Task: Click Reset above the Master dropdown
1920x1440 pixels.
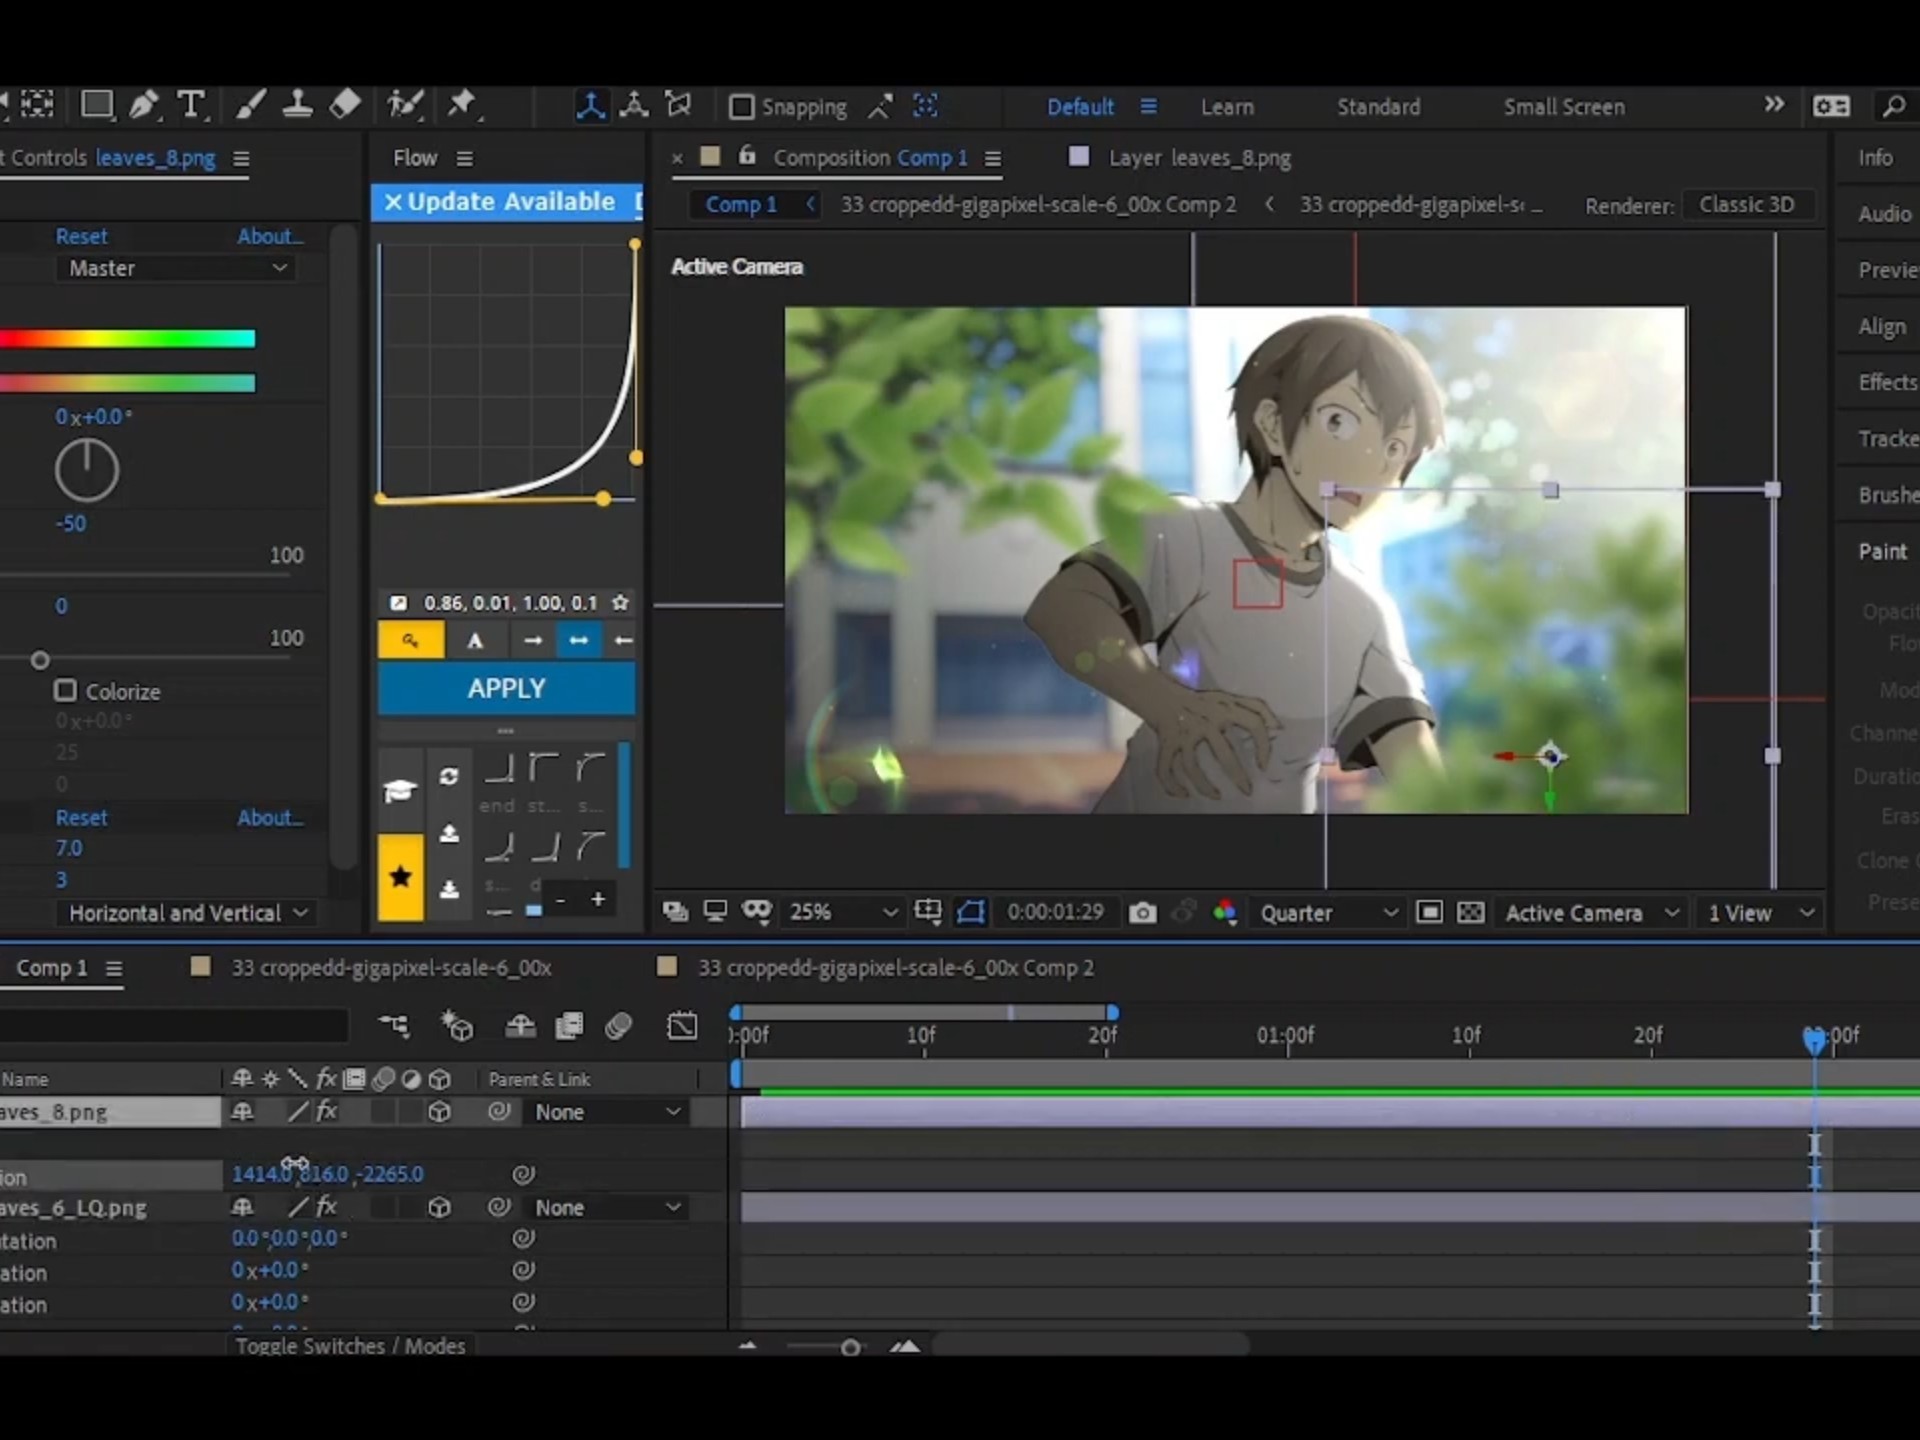Action: (81, 237)
